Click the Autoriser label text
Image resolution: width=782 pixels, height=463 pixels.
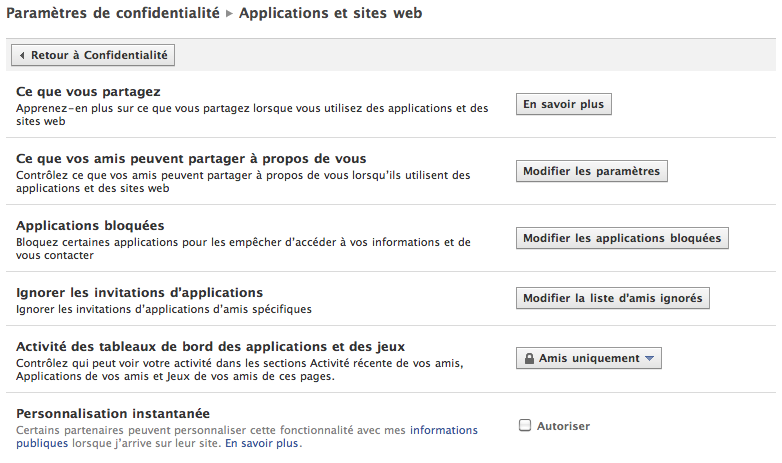point(563,426)
